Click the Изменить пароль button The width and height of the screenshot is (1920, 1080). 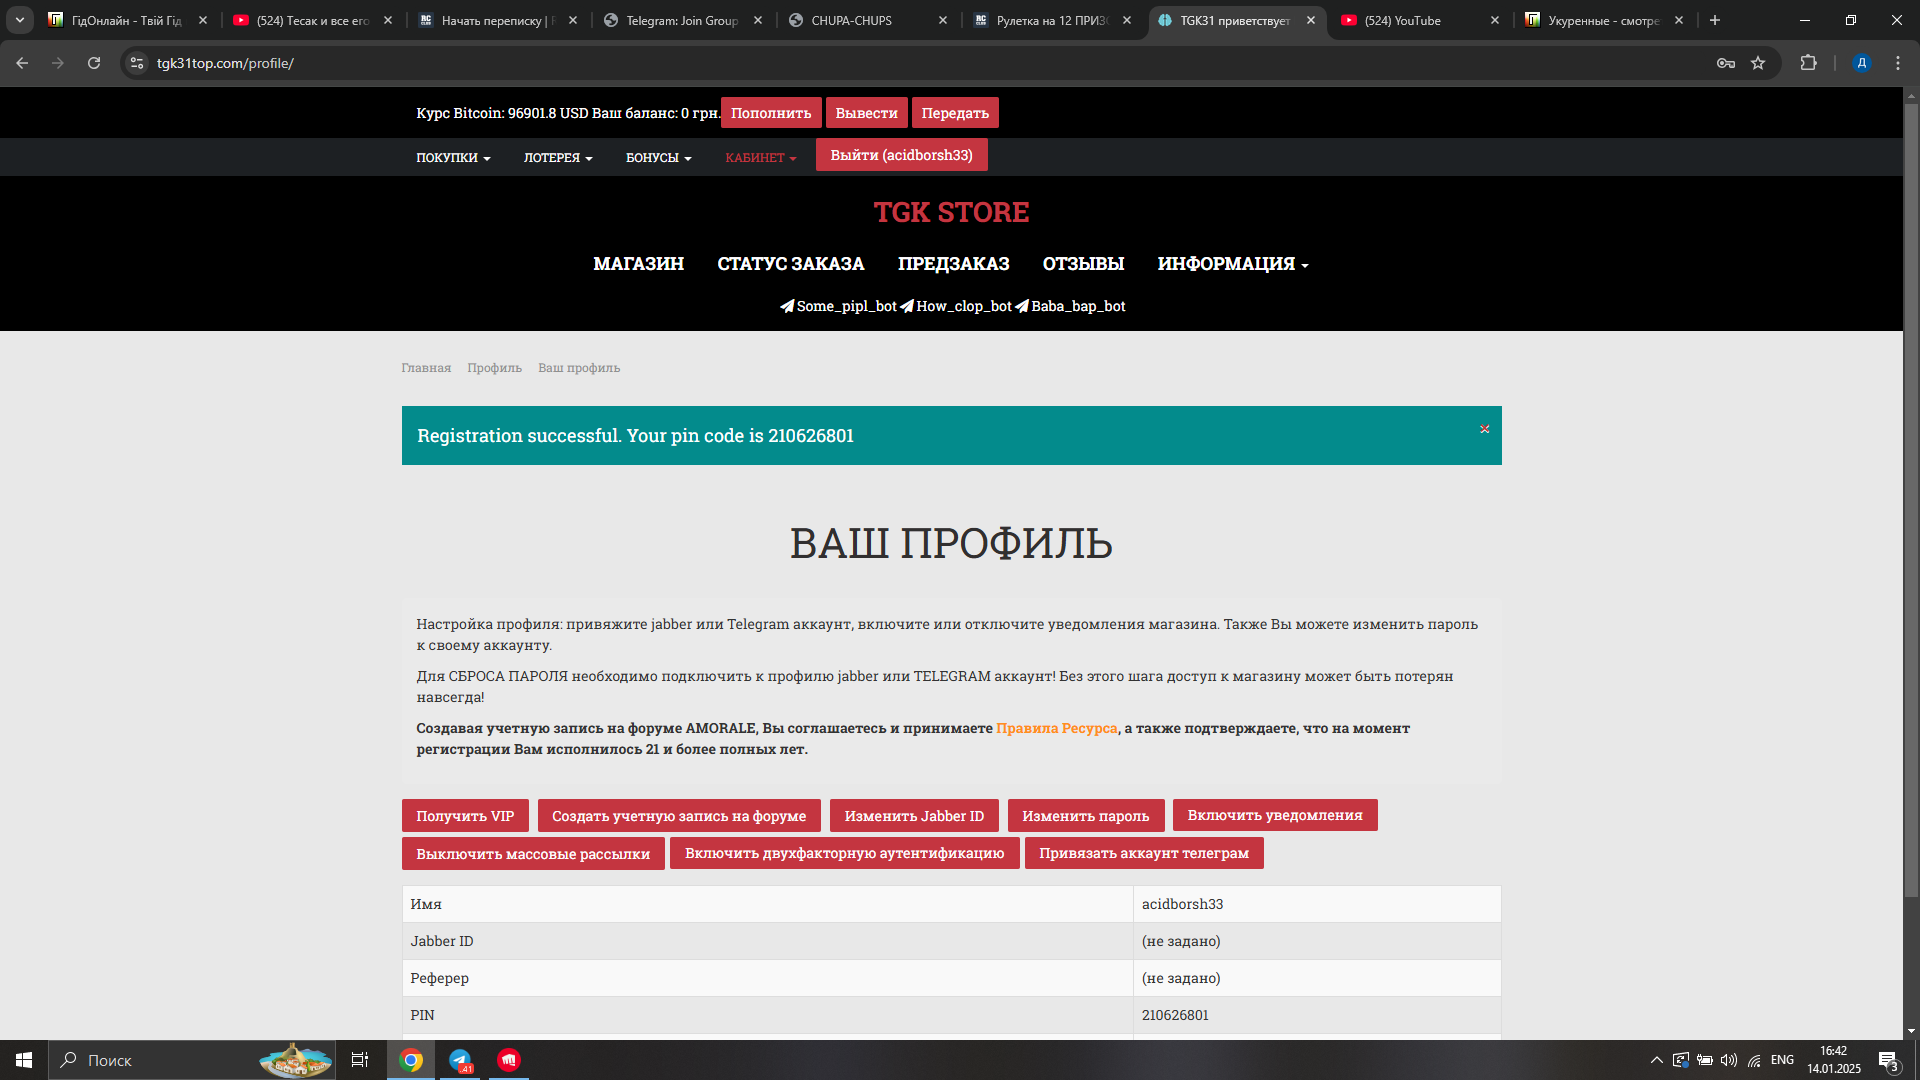click(1086, 816)
